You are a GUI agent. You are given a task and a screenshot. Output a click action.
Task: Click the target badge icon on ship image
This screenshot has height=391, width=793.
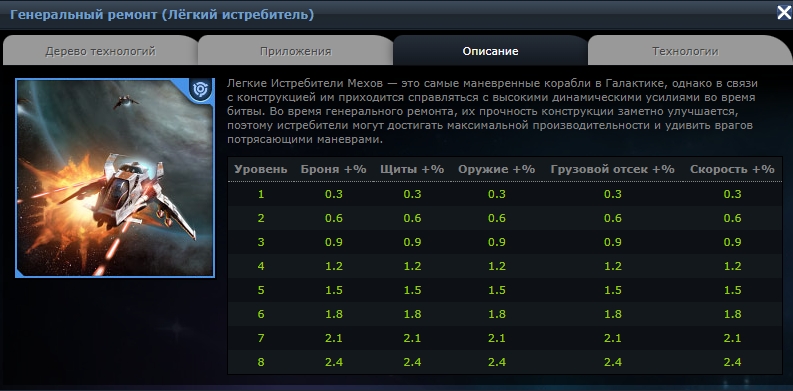coord(200,90)
